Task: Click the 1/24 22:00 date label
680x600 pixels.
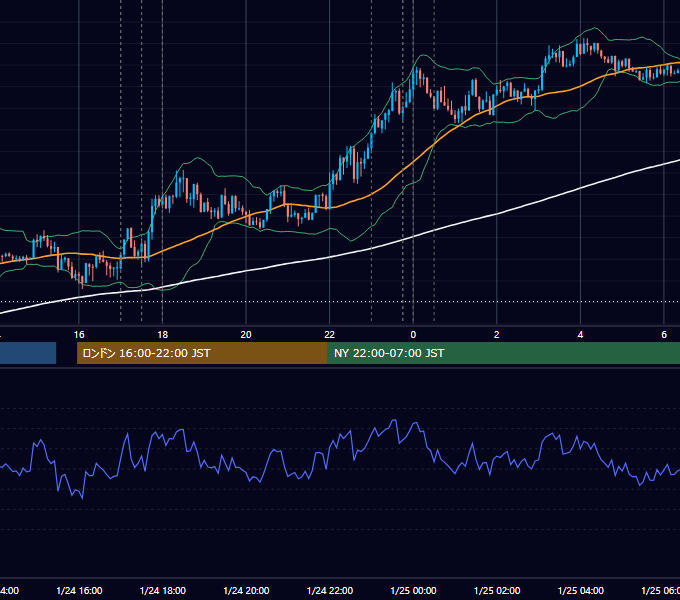Action: click(330, 591)
